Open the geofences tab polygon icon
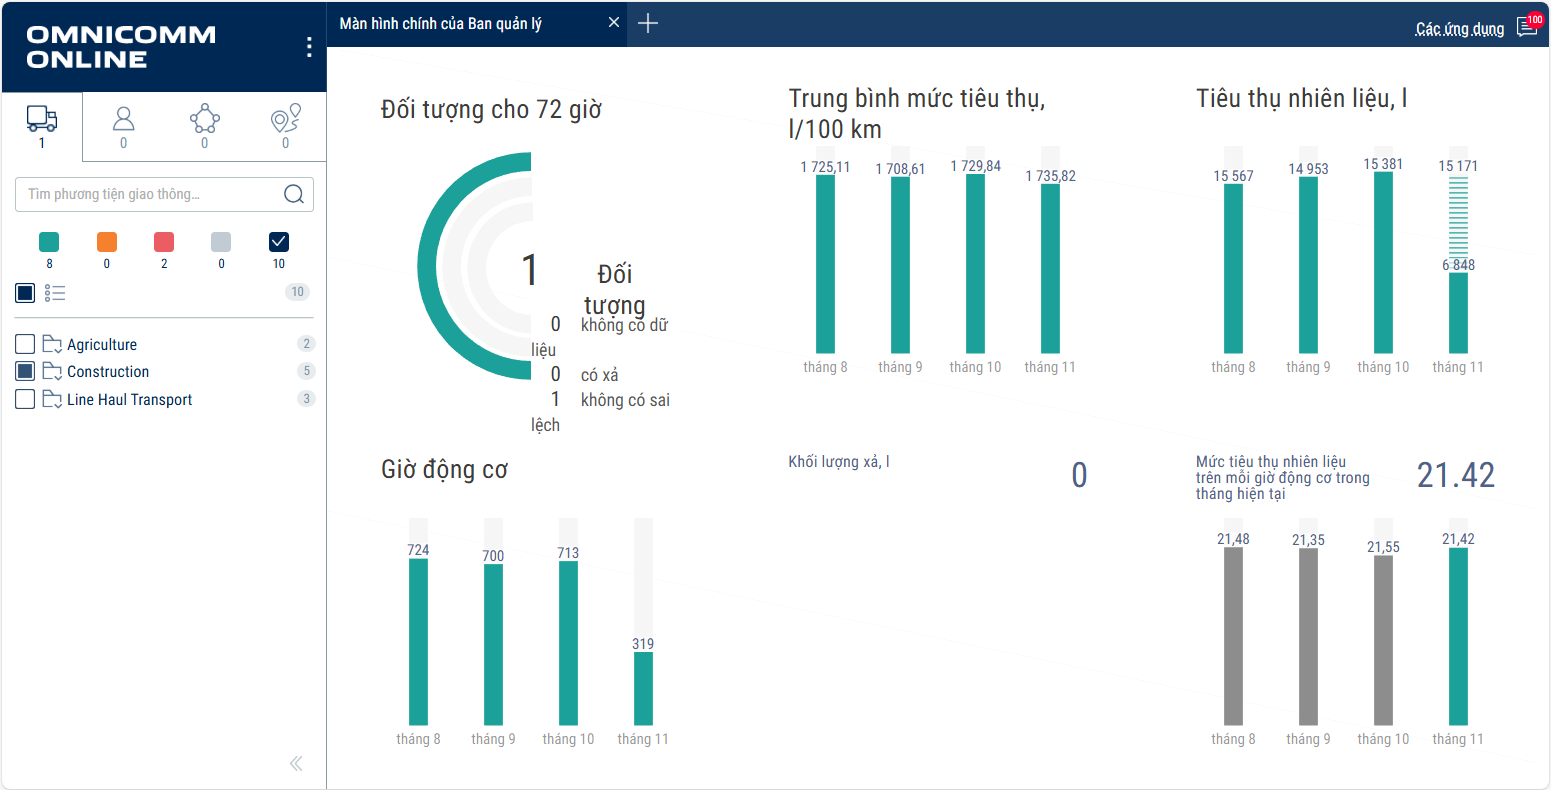The width and height of the screenshot is (1551, 790). pos(204,120)
